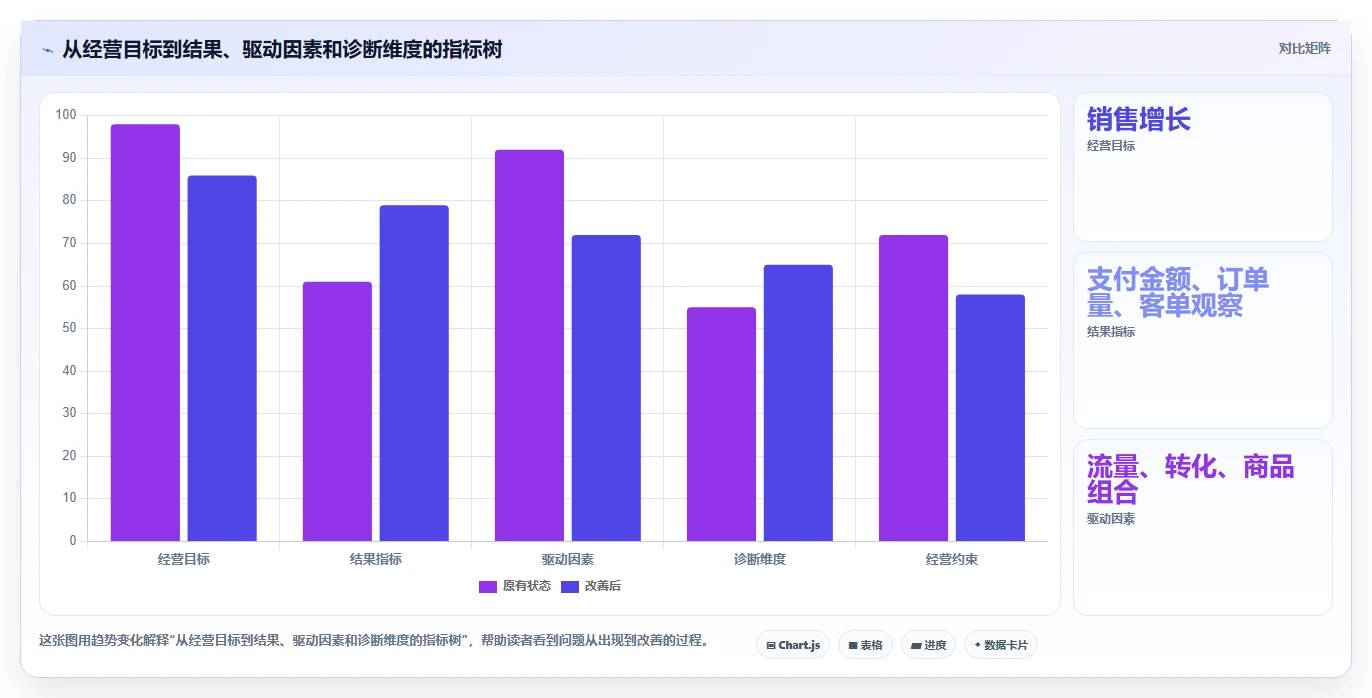Click the 对比矩阵 label in the header
The image size is (1372, 698).
pos(1305,48)
